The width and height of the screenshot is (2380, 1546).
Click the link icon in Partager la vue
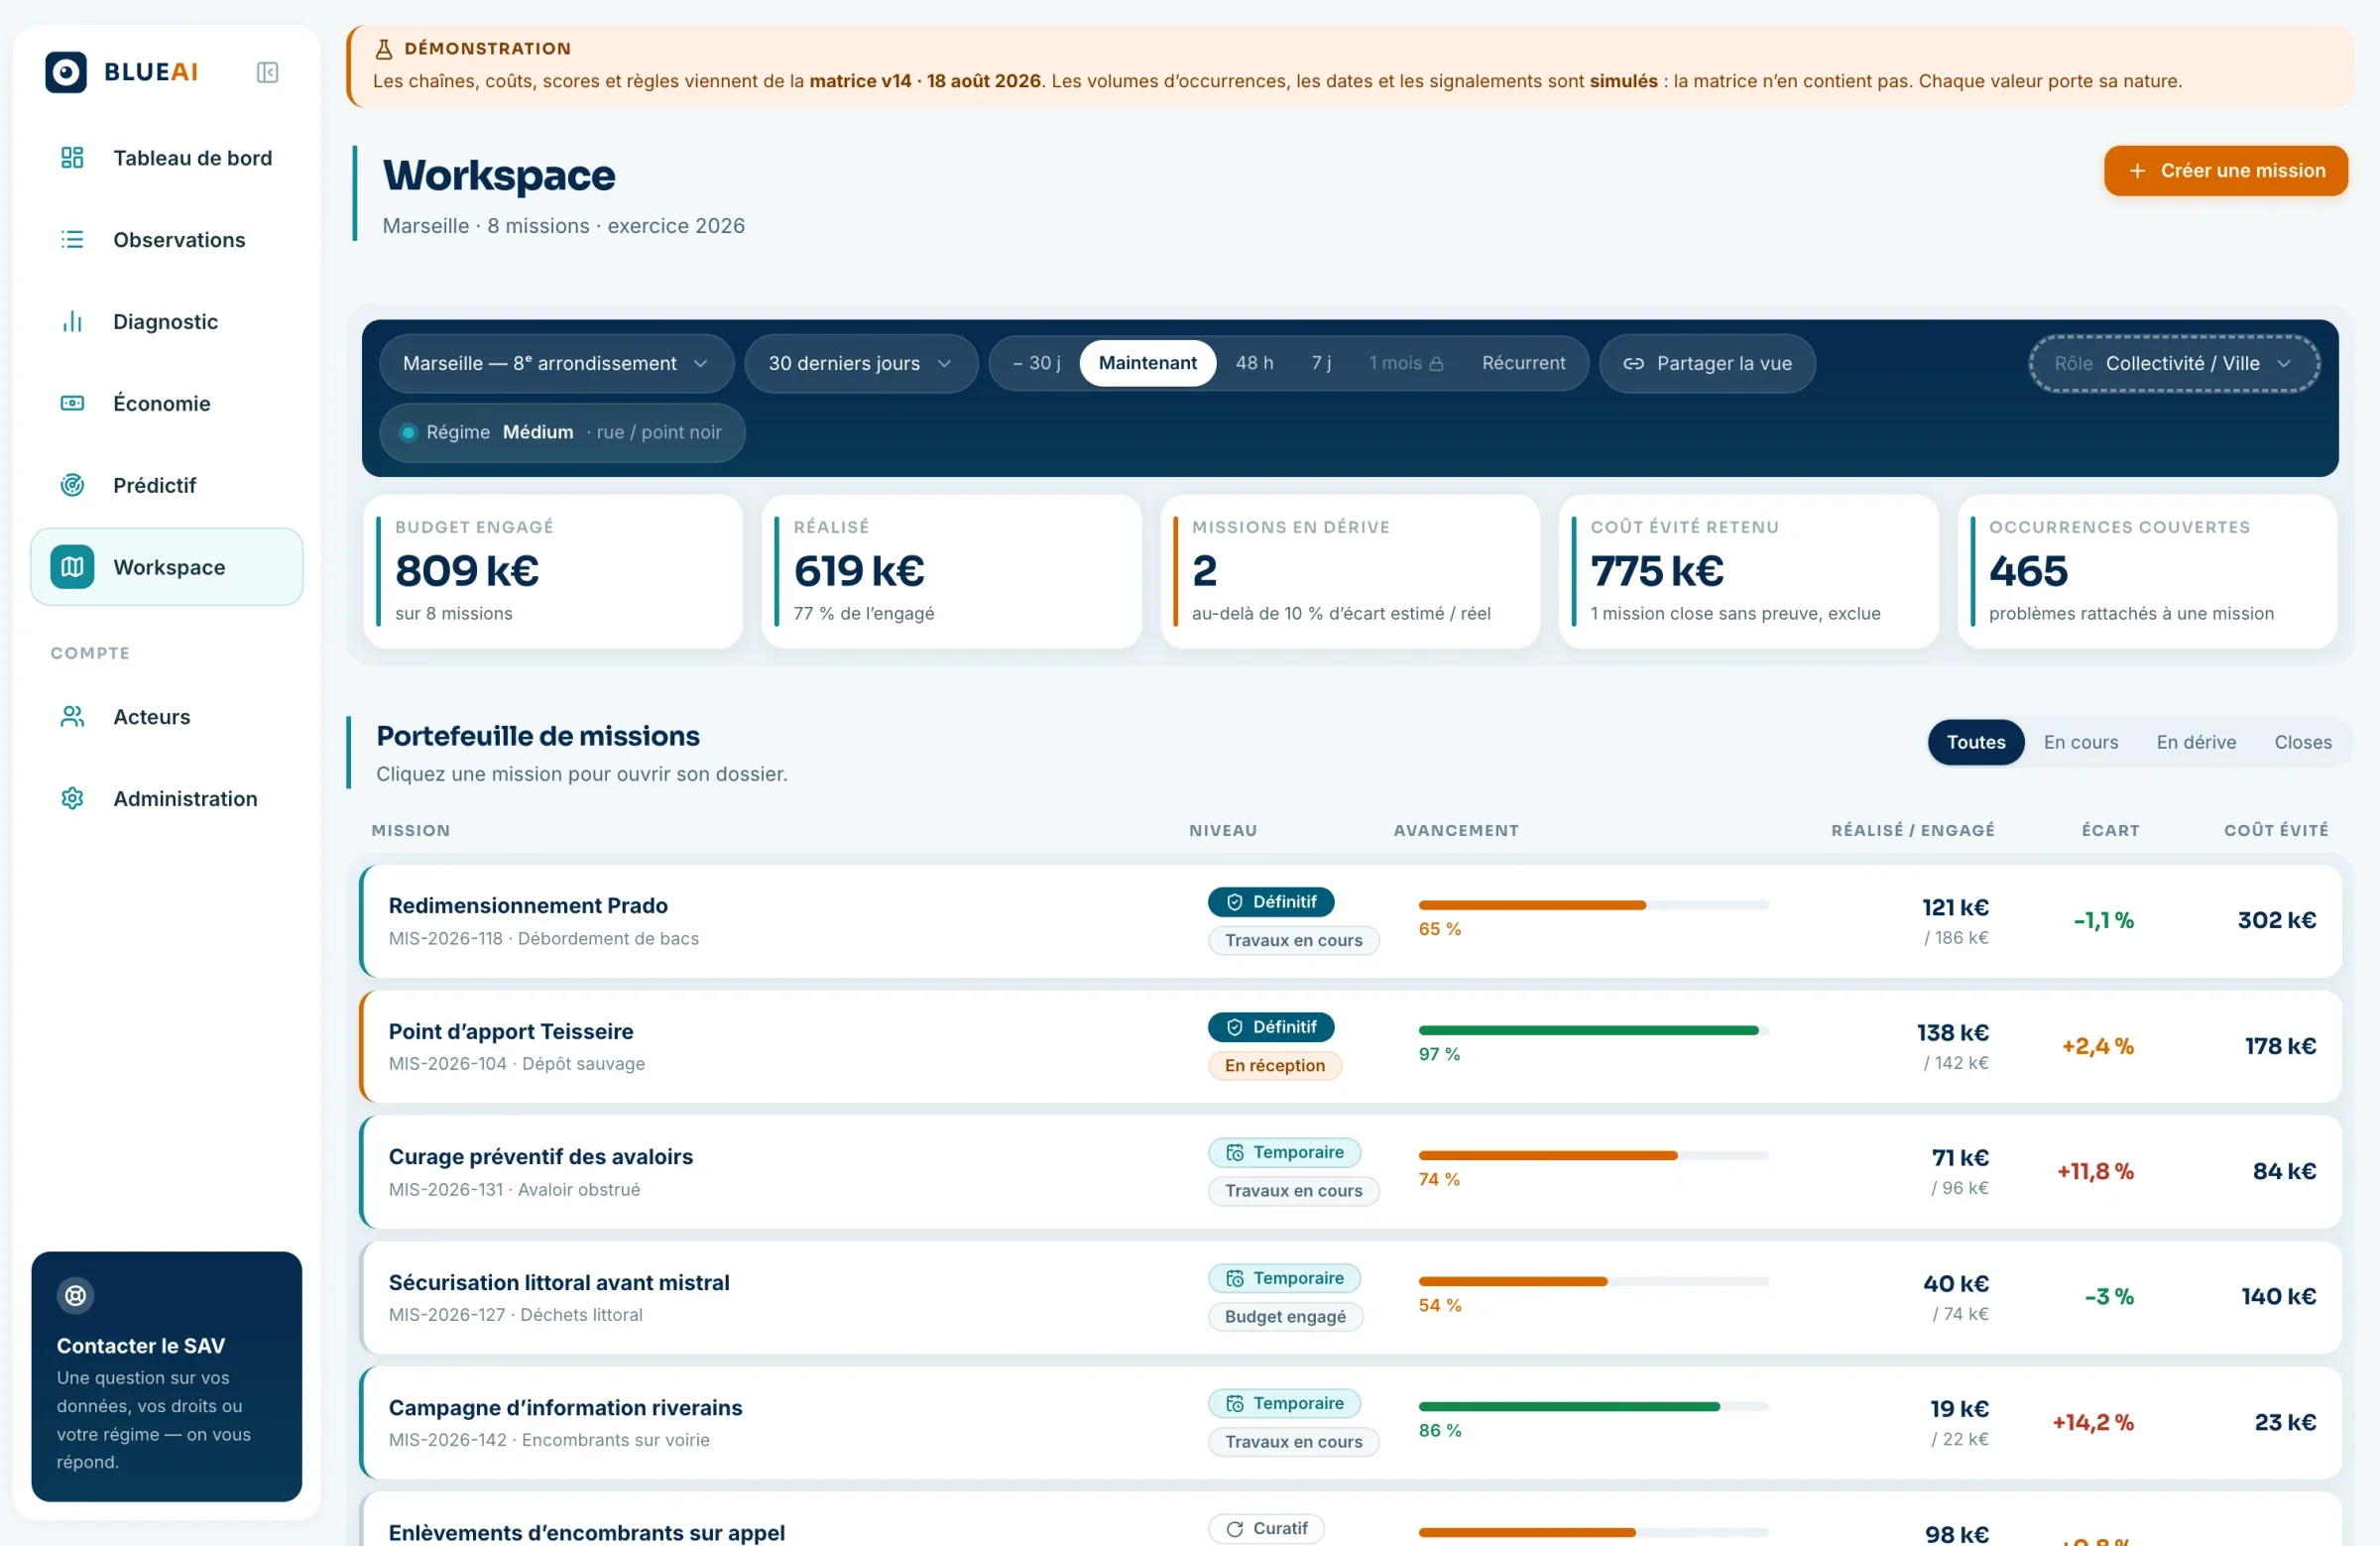coord(1633,363)
